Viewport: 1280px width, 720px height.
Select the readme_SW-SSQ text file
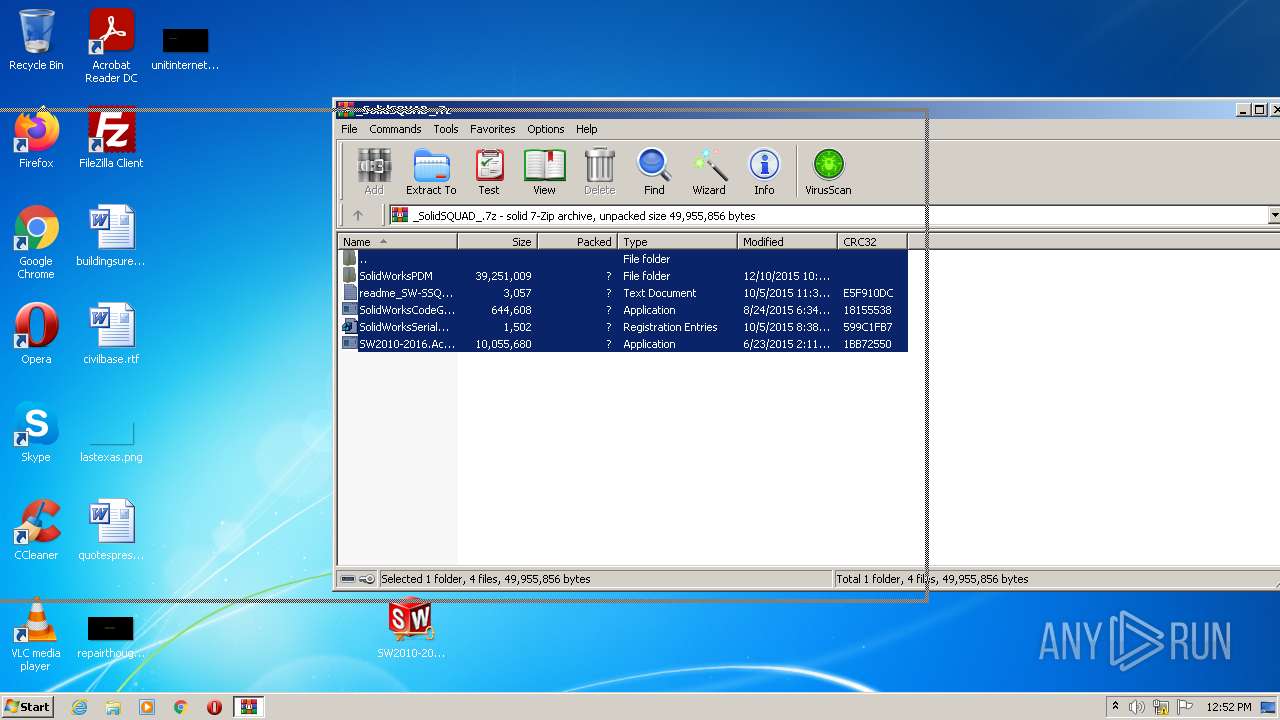(624, 293)
